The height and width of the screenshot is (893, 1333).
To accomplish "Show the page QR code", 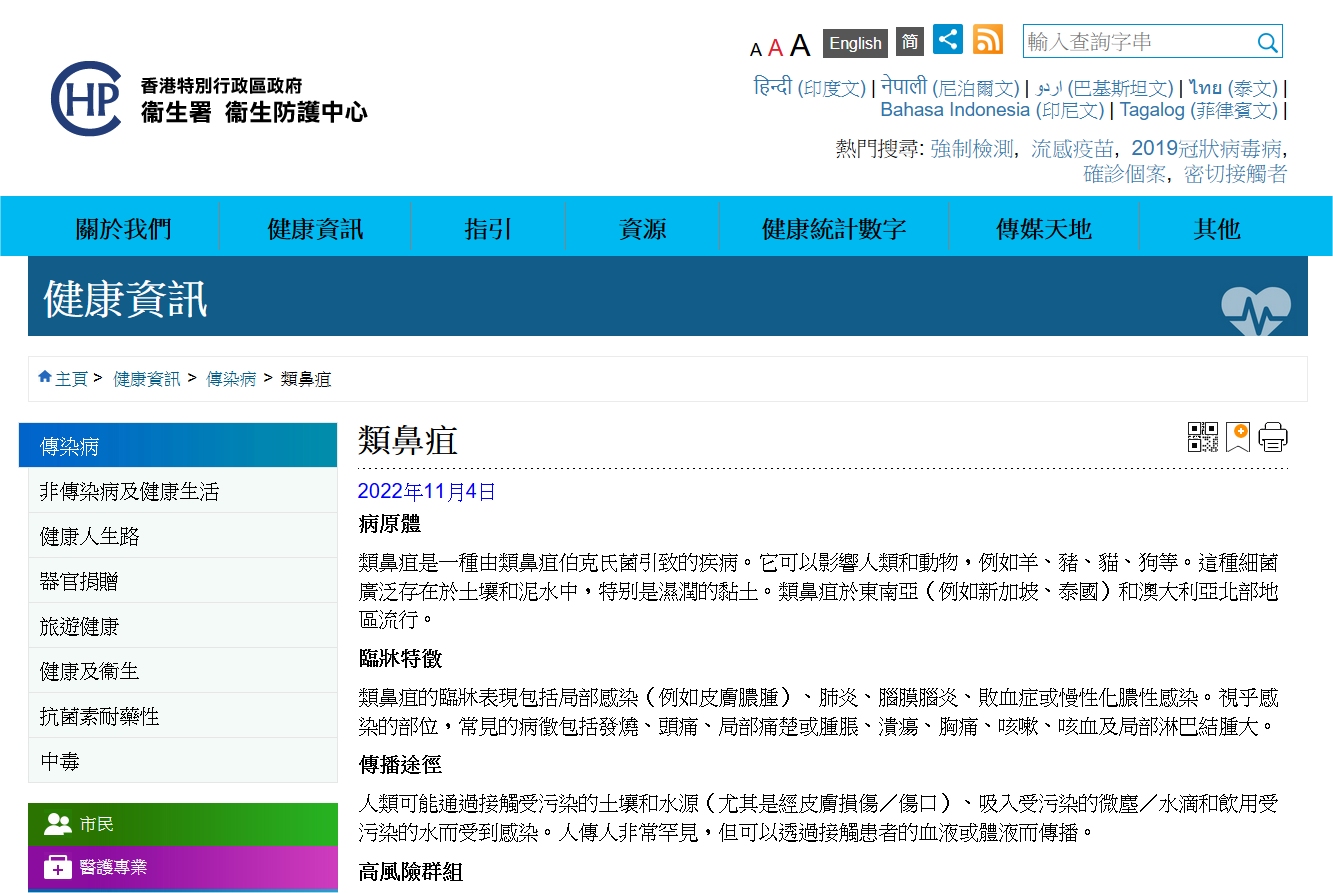I will (x=1202, y=437).
